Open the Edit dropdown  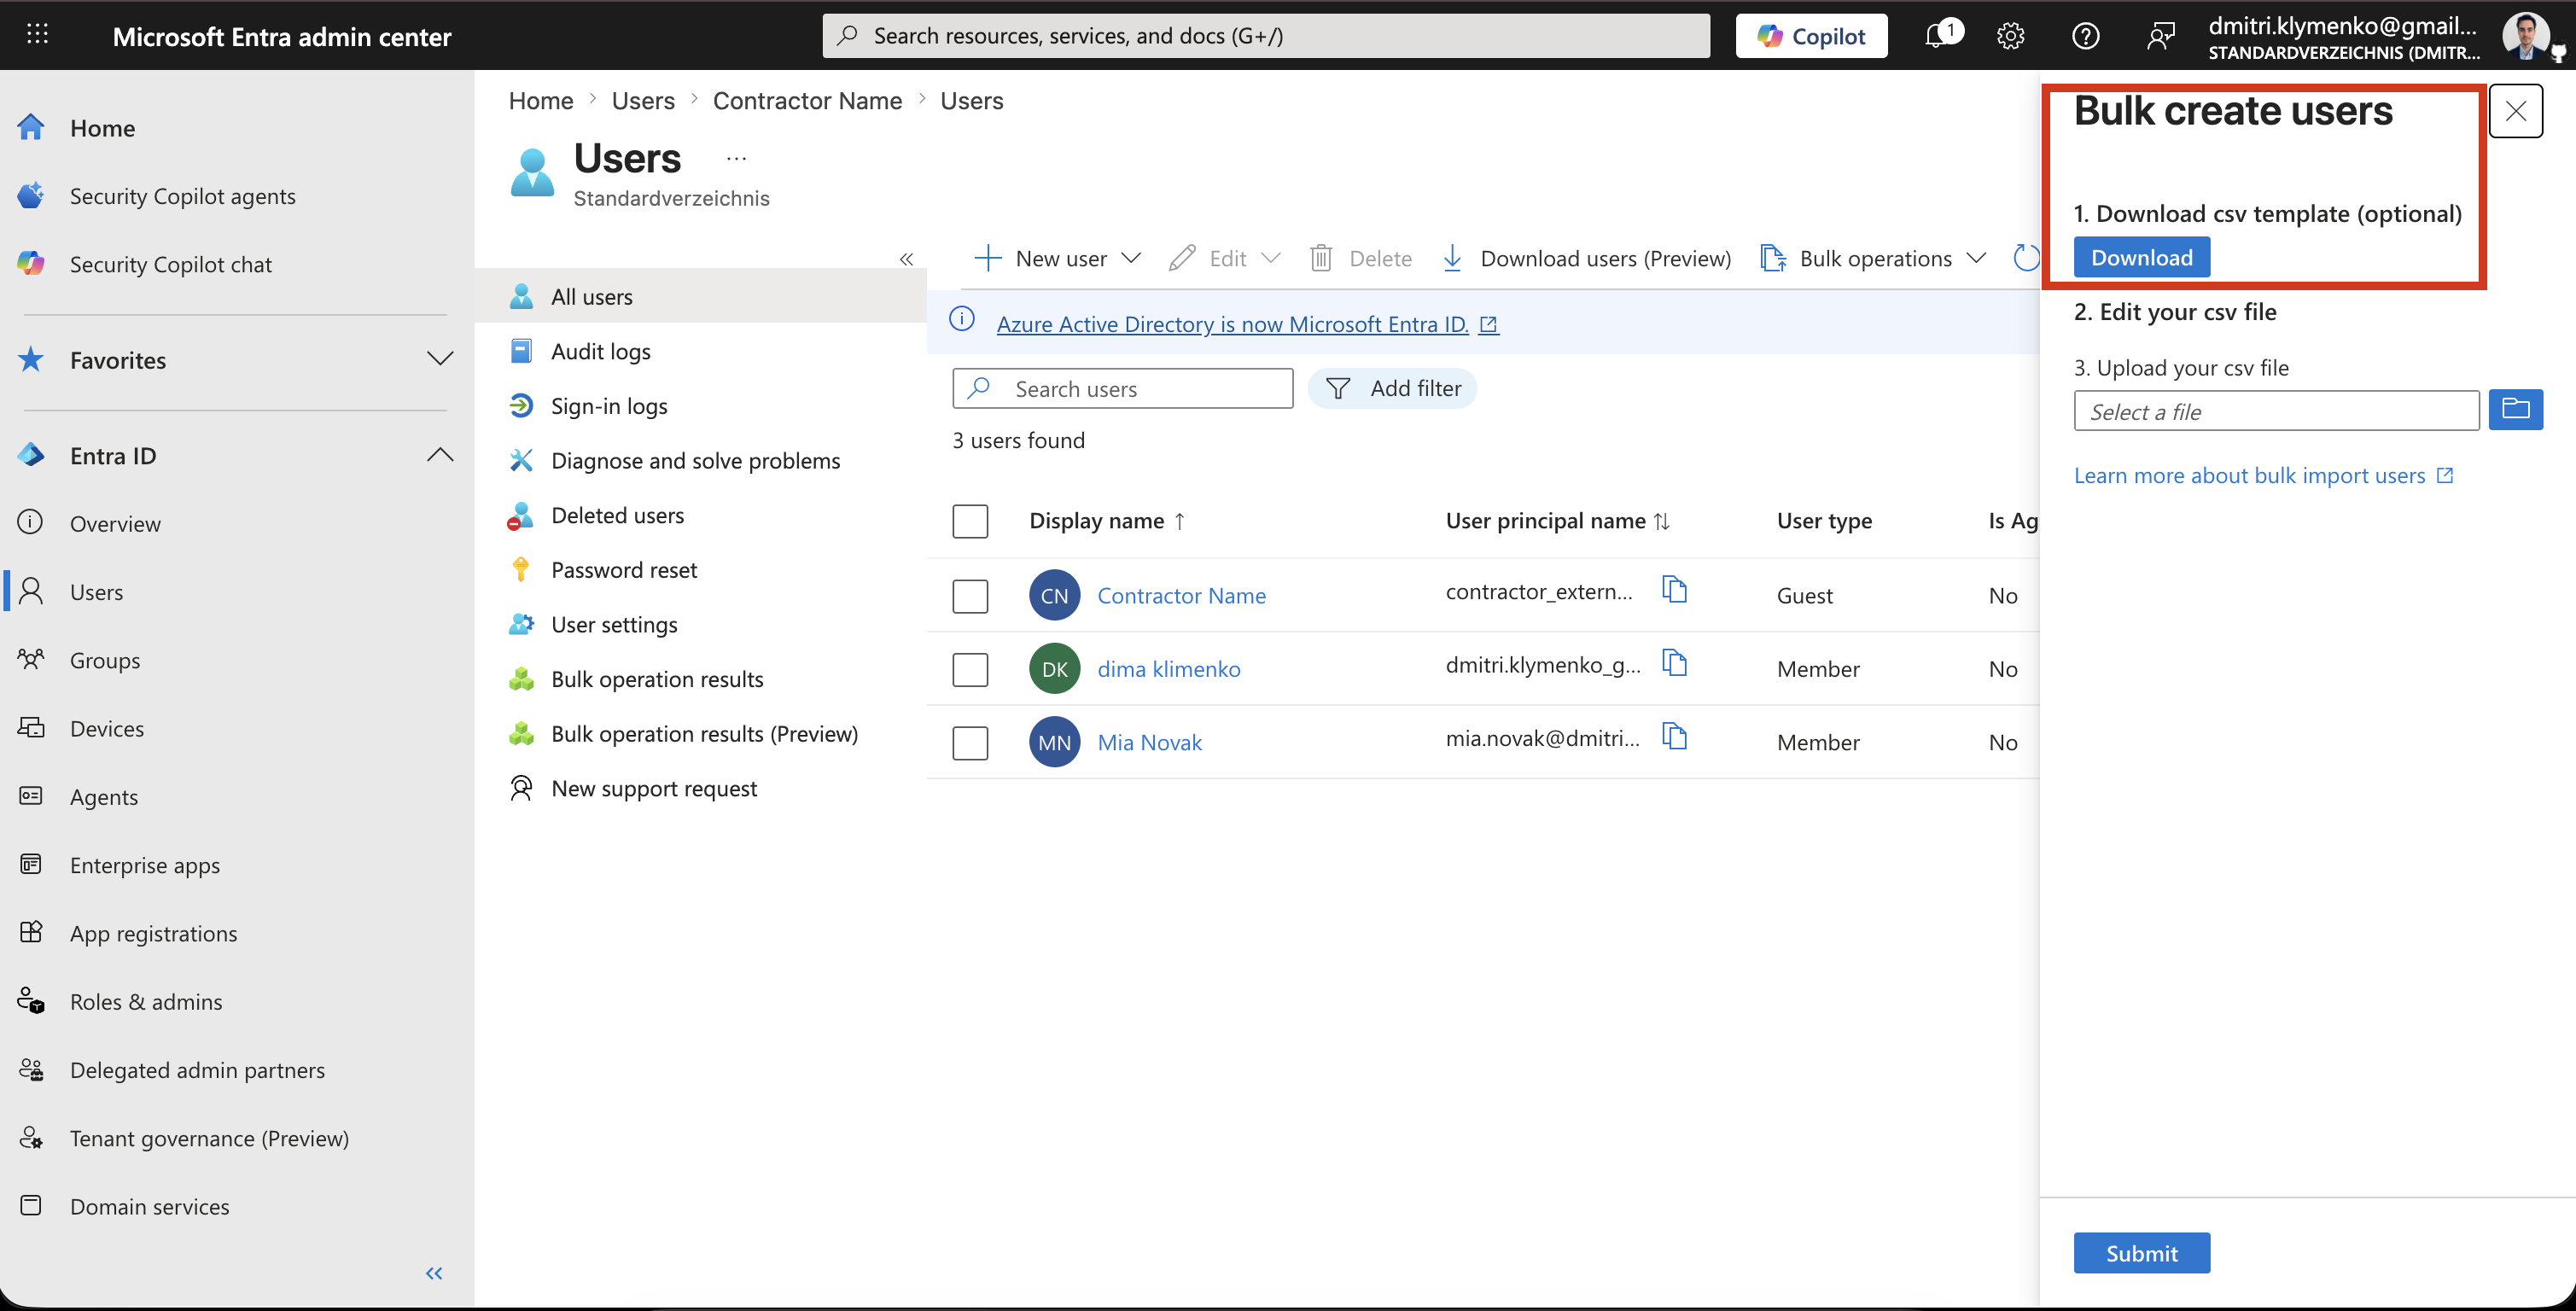click(x=1226, y=259)
